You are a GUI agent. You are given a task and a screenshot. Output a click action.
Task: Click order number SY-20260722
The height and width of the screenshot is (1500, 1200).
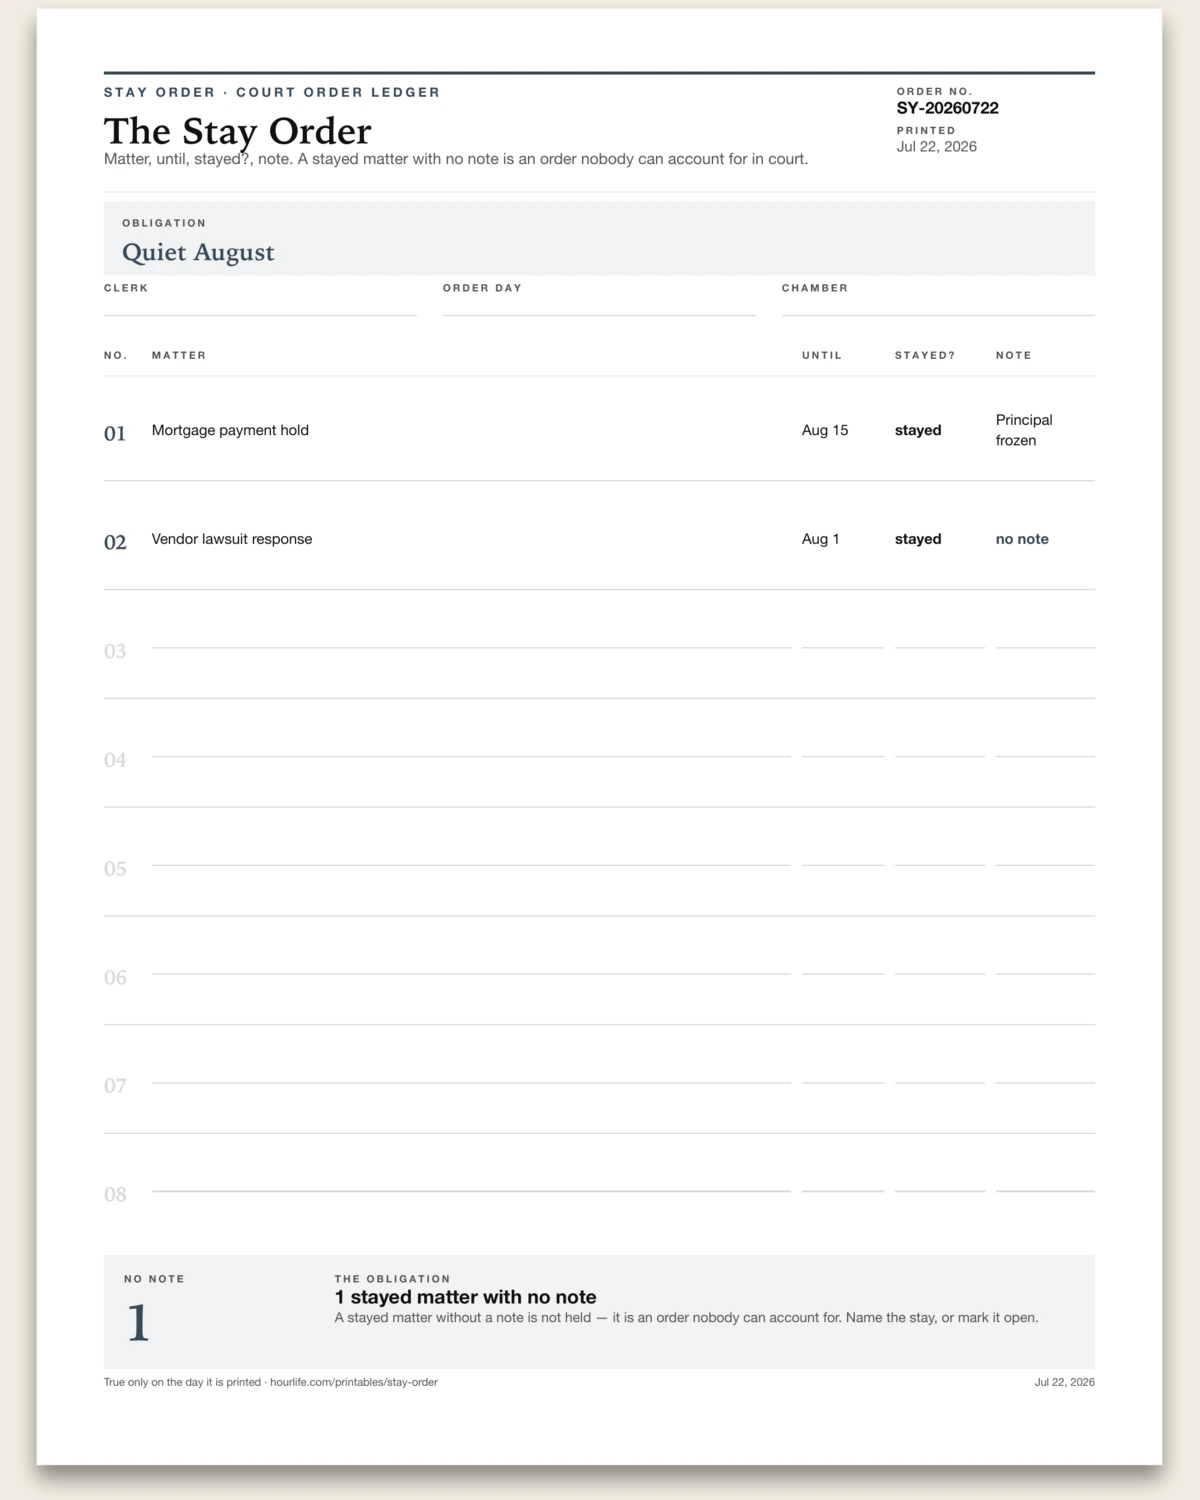tap(947, 108)
